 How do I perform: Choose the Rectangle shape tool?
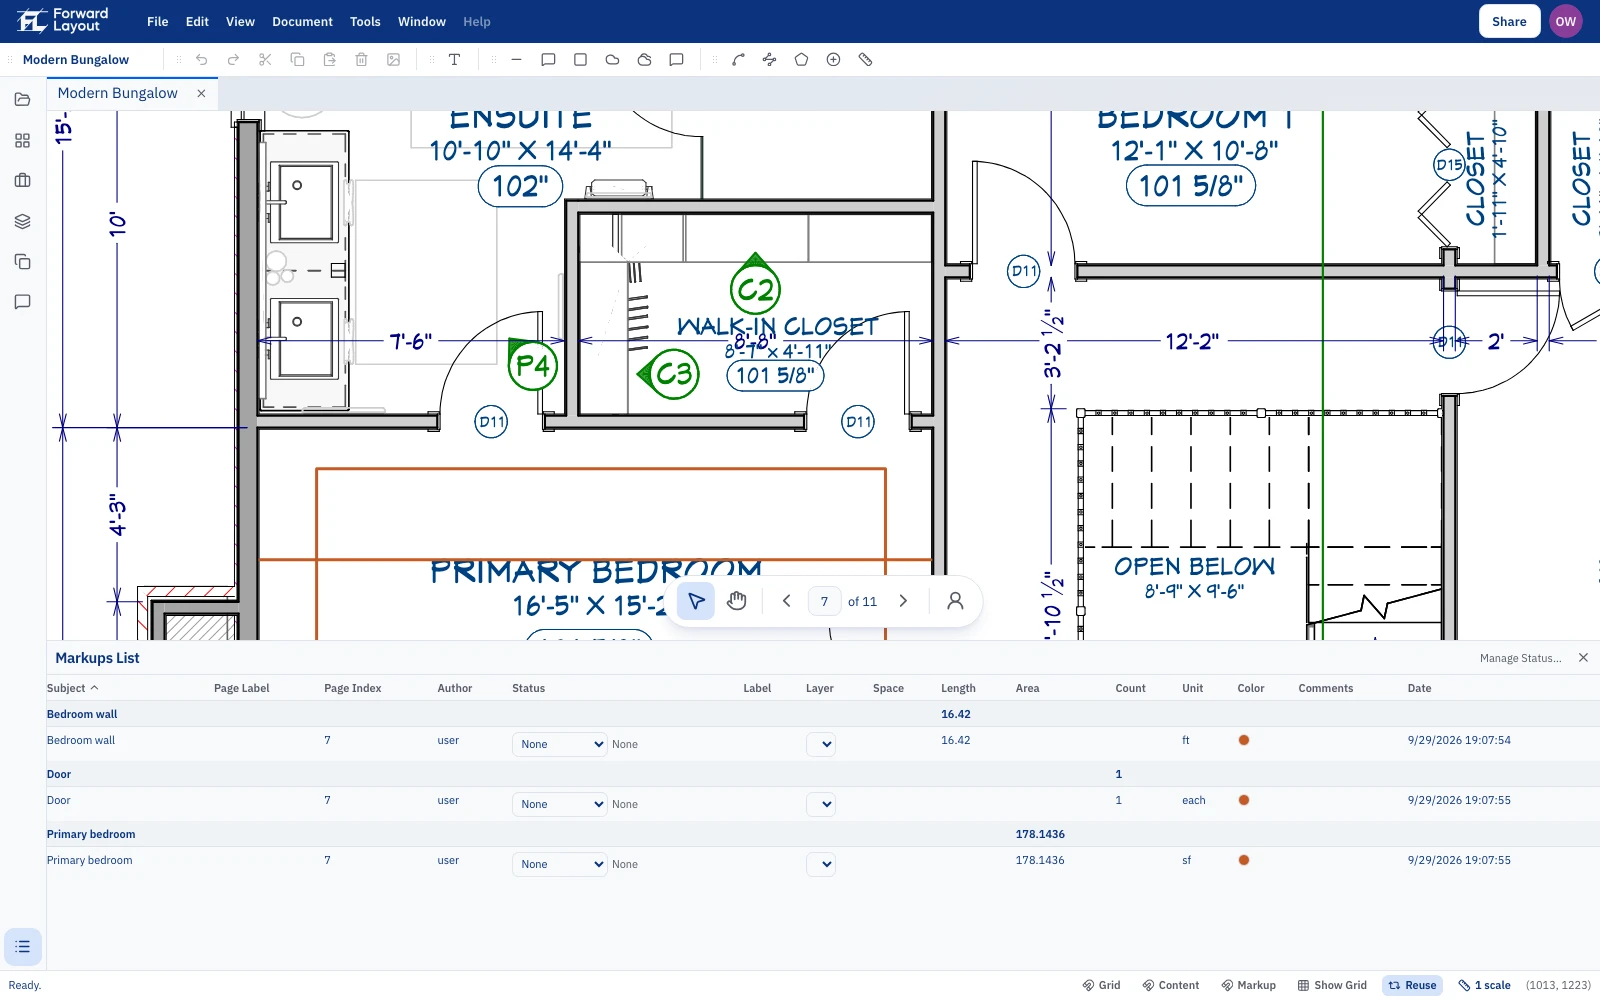click(x=580, y=60)
